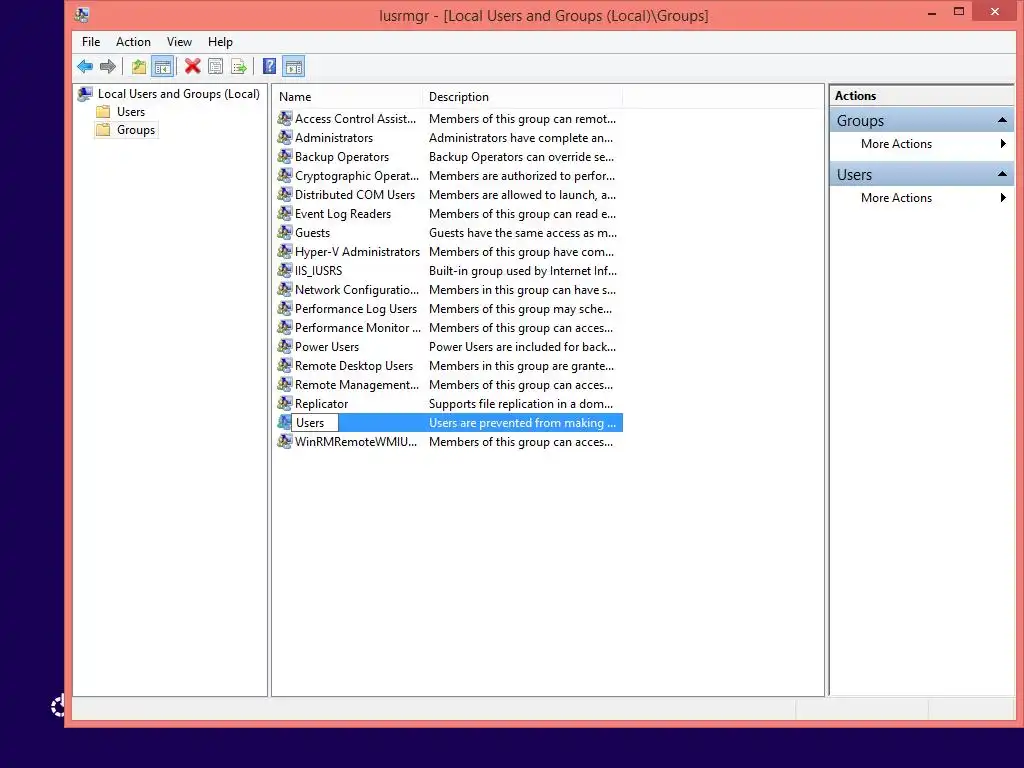Select the Performance Log Users row
The width and height of the screenshot is (1024, 768).
pos(449,308)
